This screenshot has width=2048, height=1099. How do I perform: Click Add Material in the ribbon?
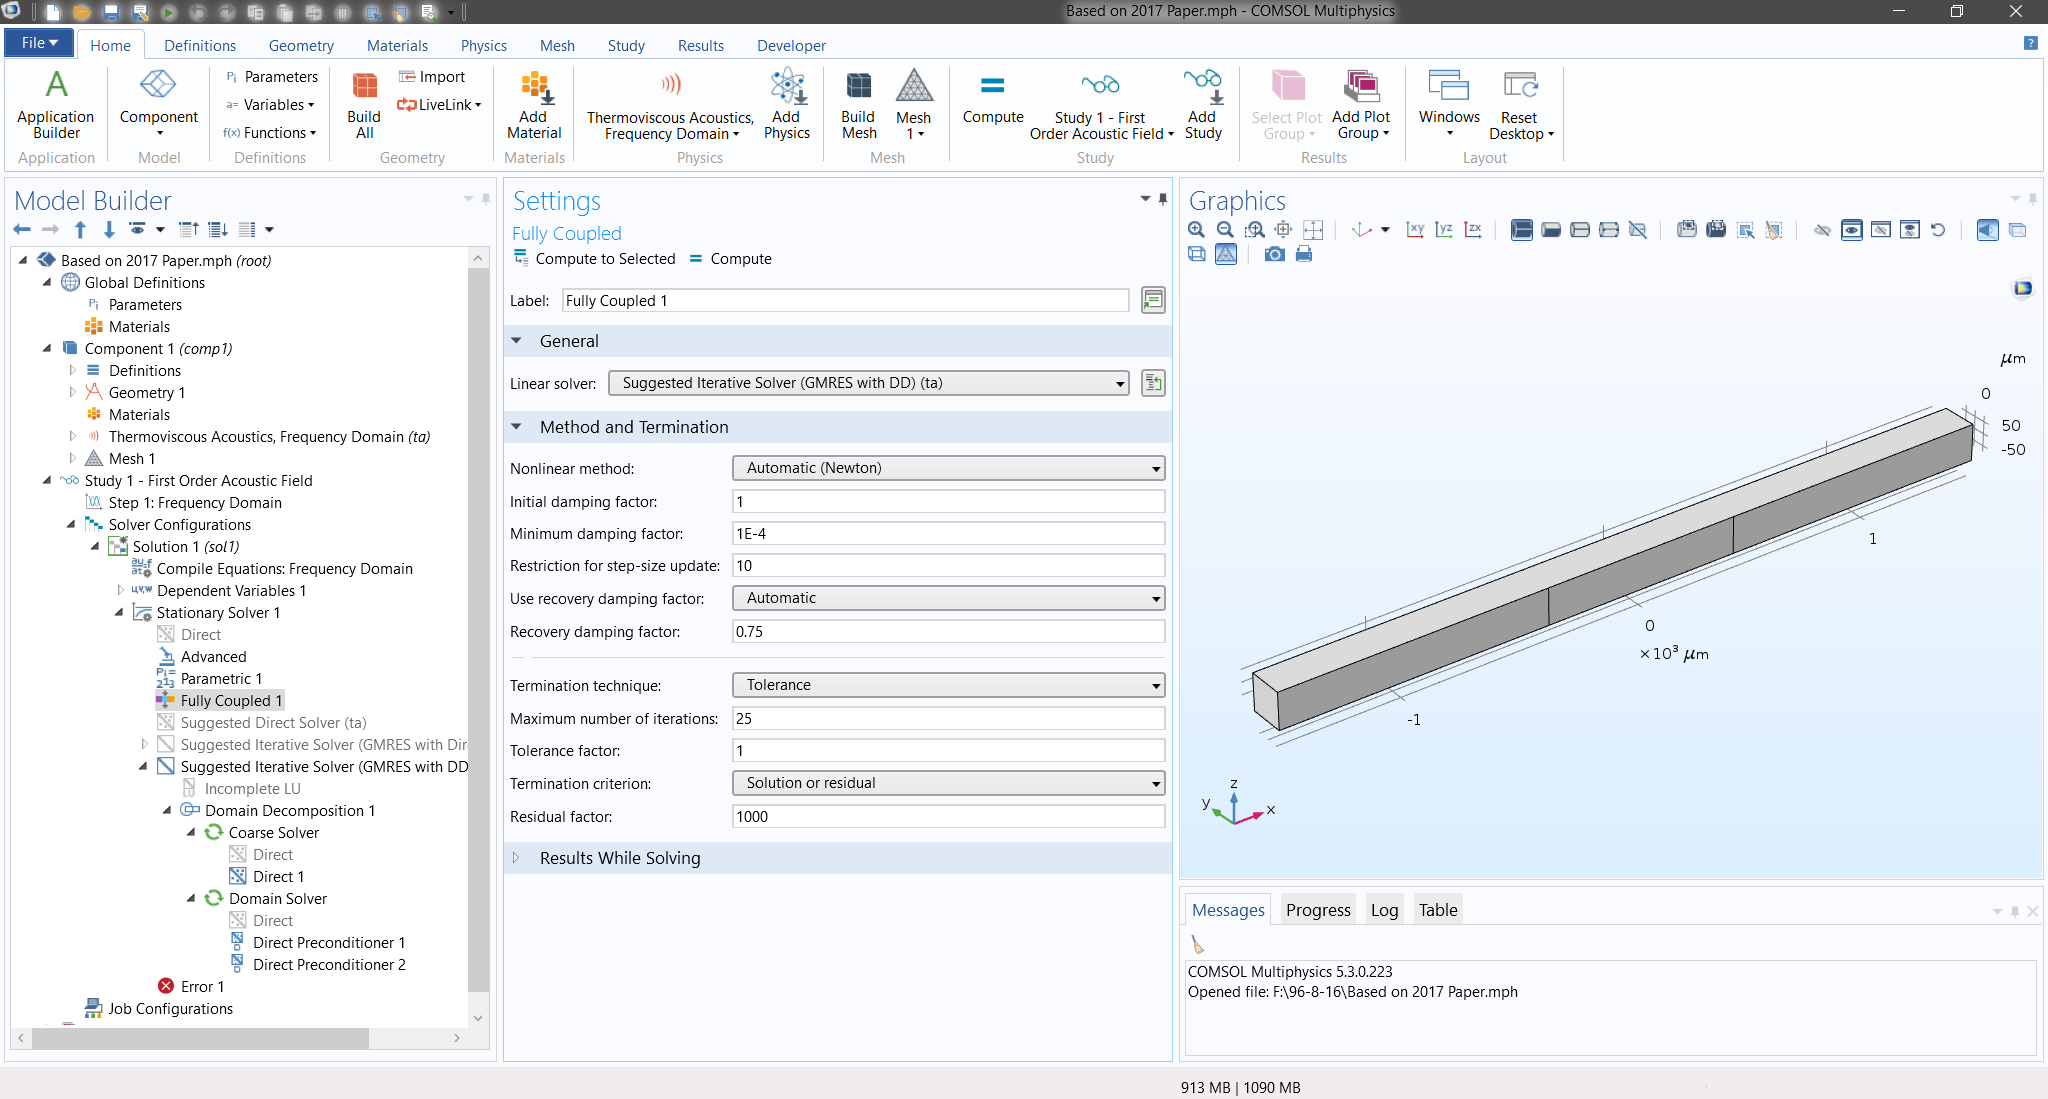tap(534, 105)
